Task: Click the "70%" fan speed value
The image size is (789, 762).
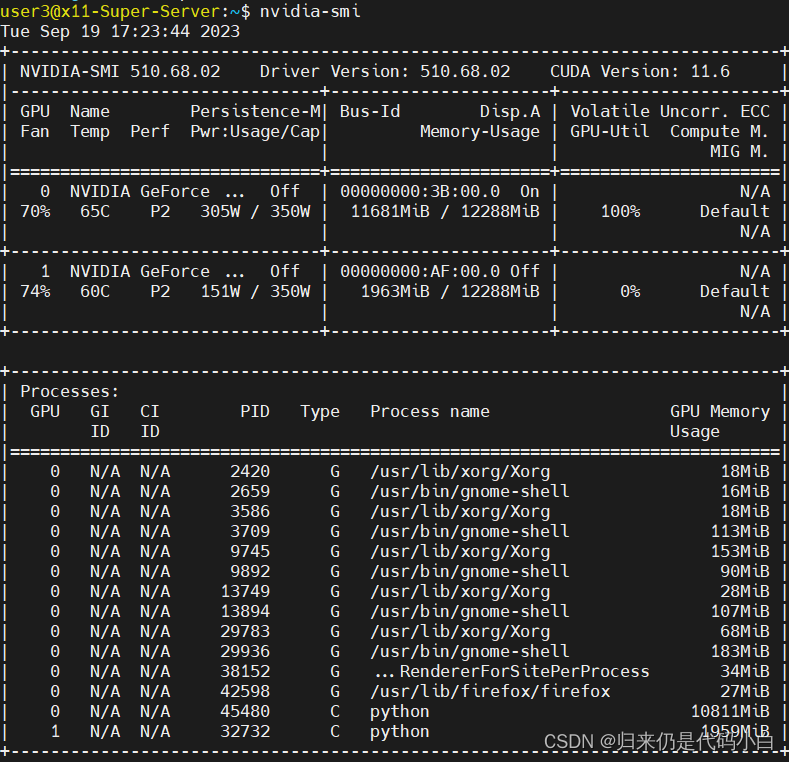Action: pos(35,211)
